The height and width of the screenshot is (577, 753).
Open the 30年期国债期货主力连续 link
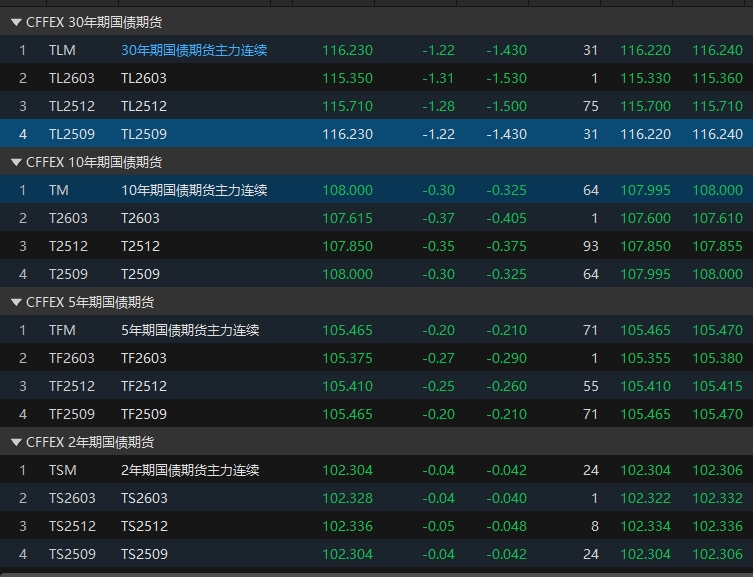tap(194, 50)
